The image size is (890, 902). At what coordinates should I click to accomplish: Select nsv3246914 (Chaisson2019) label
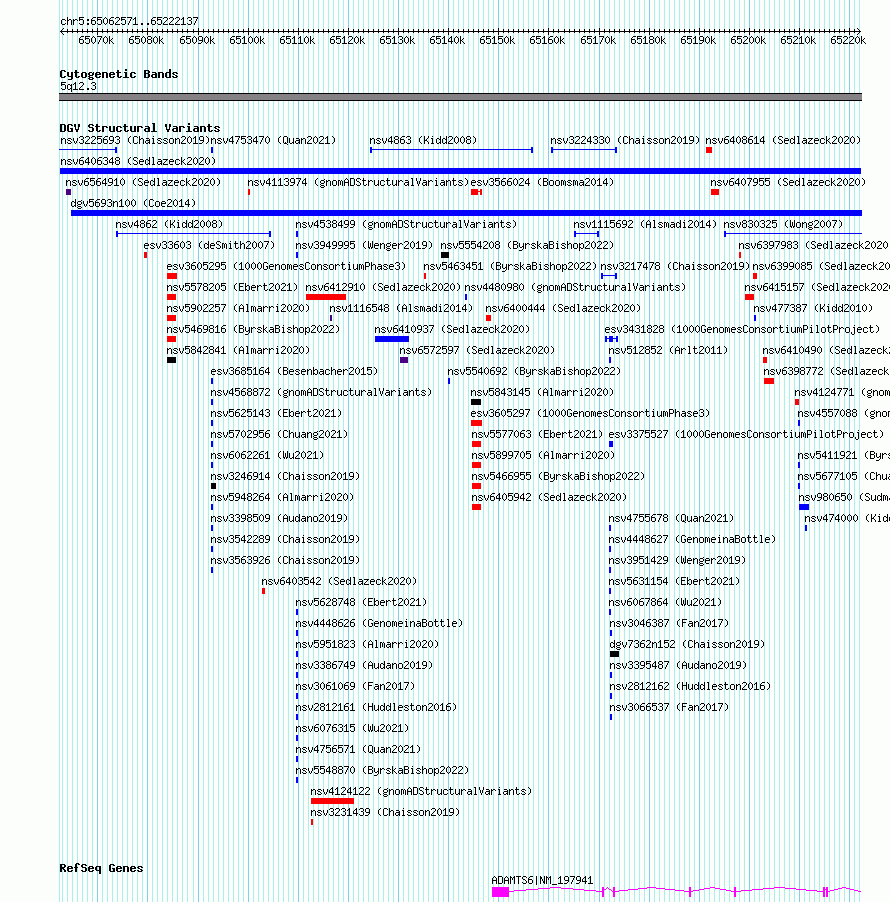(285, 477)
